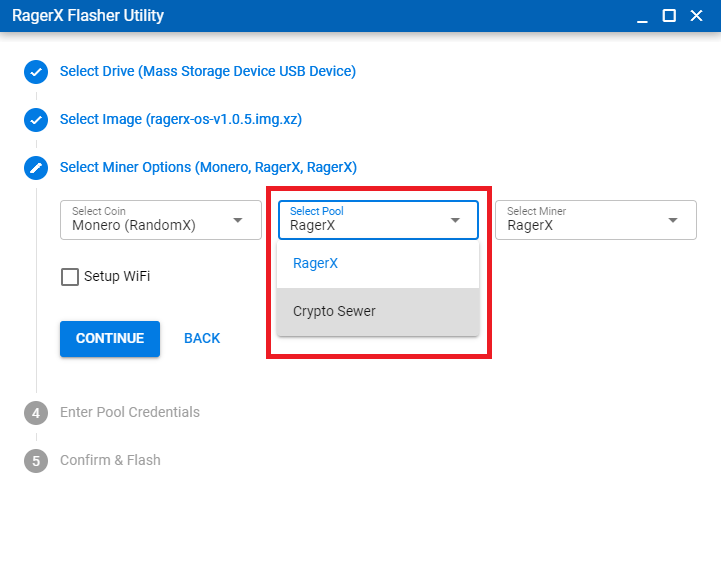Viewport: 721px width, 576px height.
Task: Close the RagerX Flasher Utility window
Action: [696, 16]
